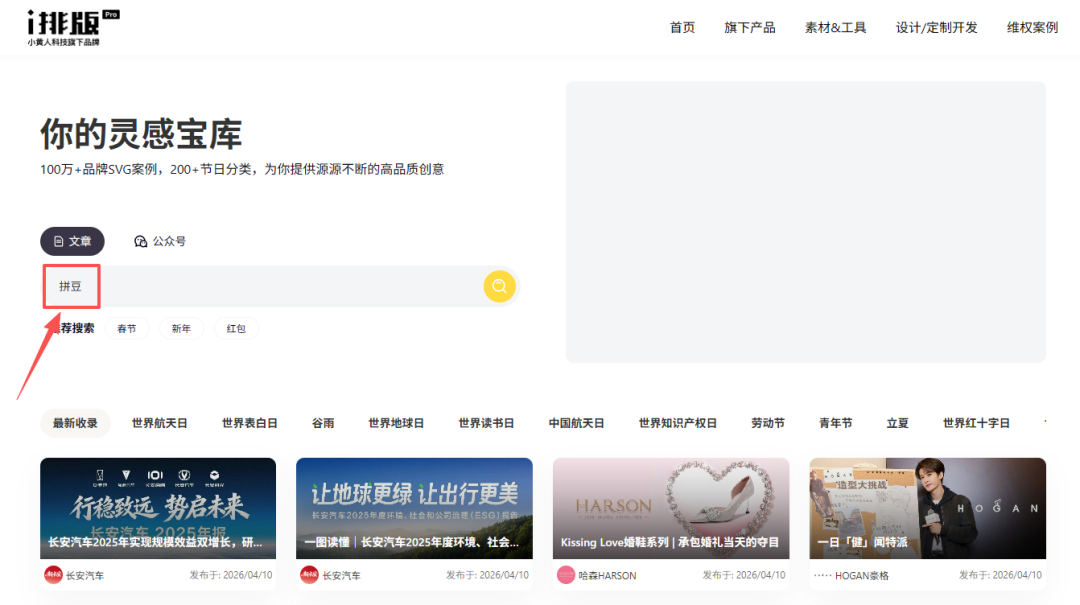The height and width of the screenshot is (605, 1080).
Task: Select the 中国航天日 category
Action: coord(577,423)
